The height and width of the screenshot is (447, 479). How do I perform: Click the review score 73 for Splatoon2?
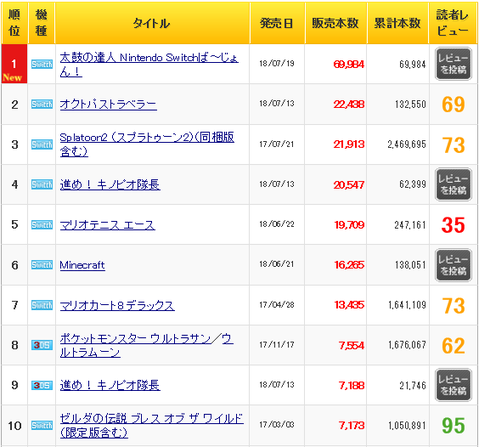click(x=453, y=145)
